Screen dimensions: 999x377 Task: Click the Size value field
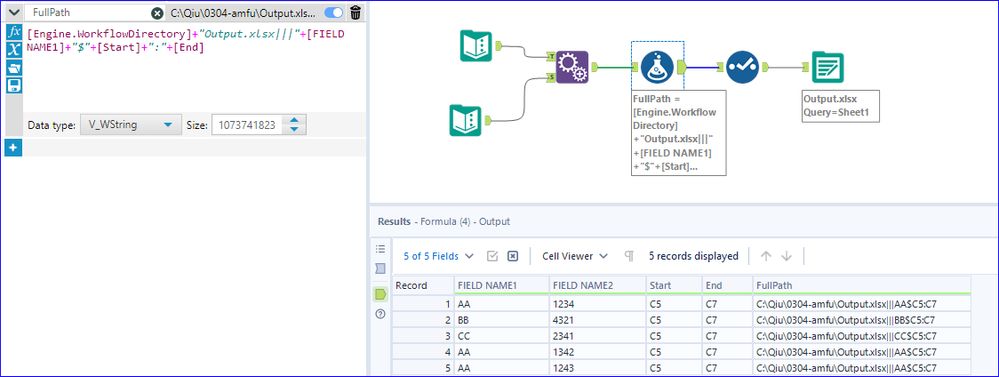coord(248,125)
